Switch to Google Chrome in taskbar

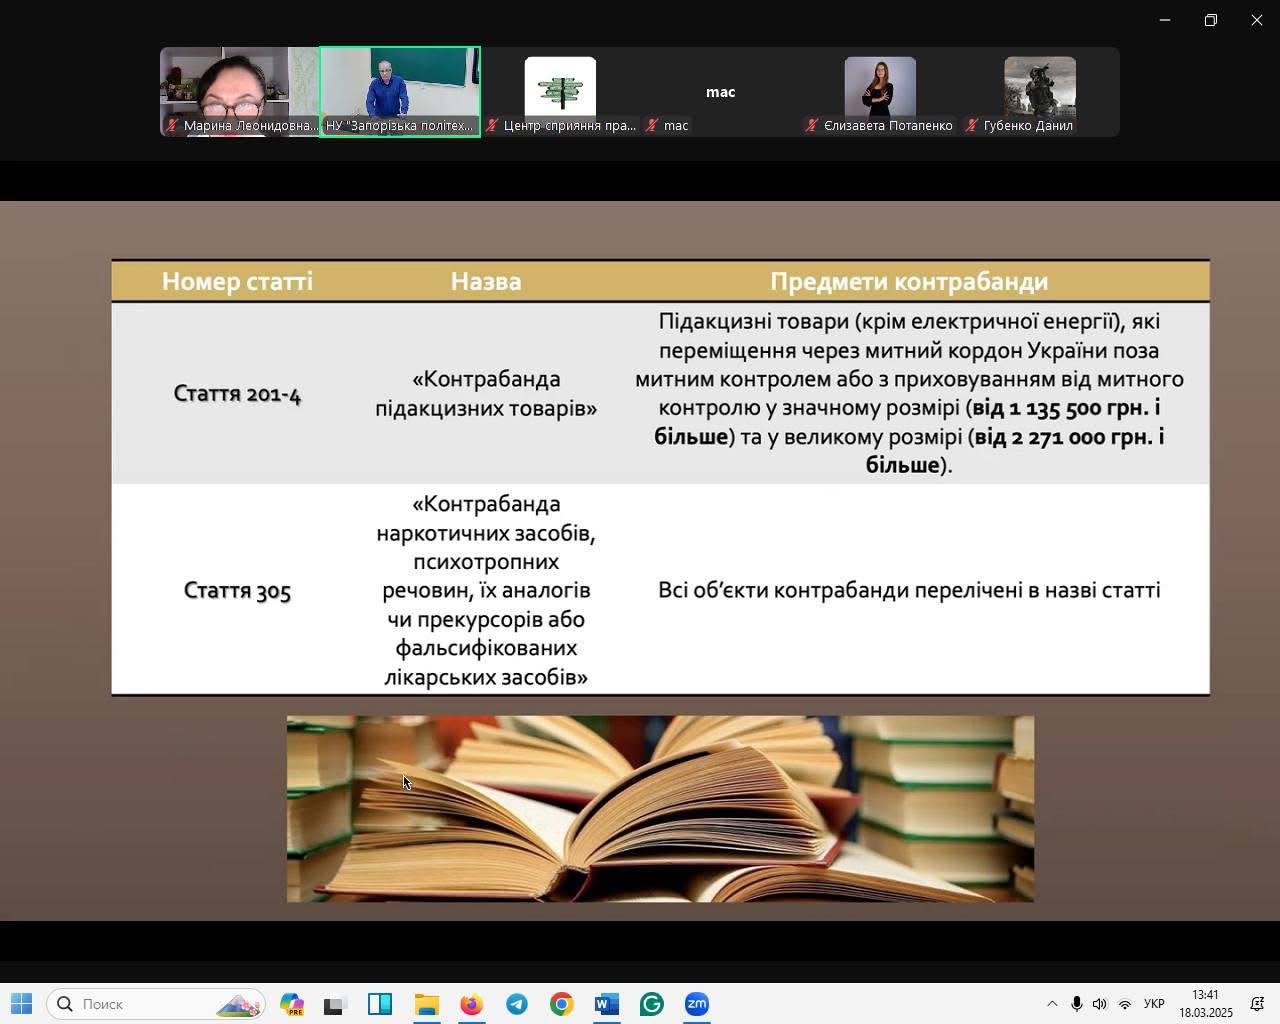pos(562,1004)
